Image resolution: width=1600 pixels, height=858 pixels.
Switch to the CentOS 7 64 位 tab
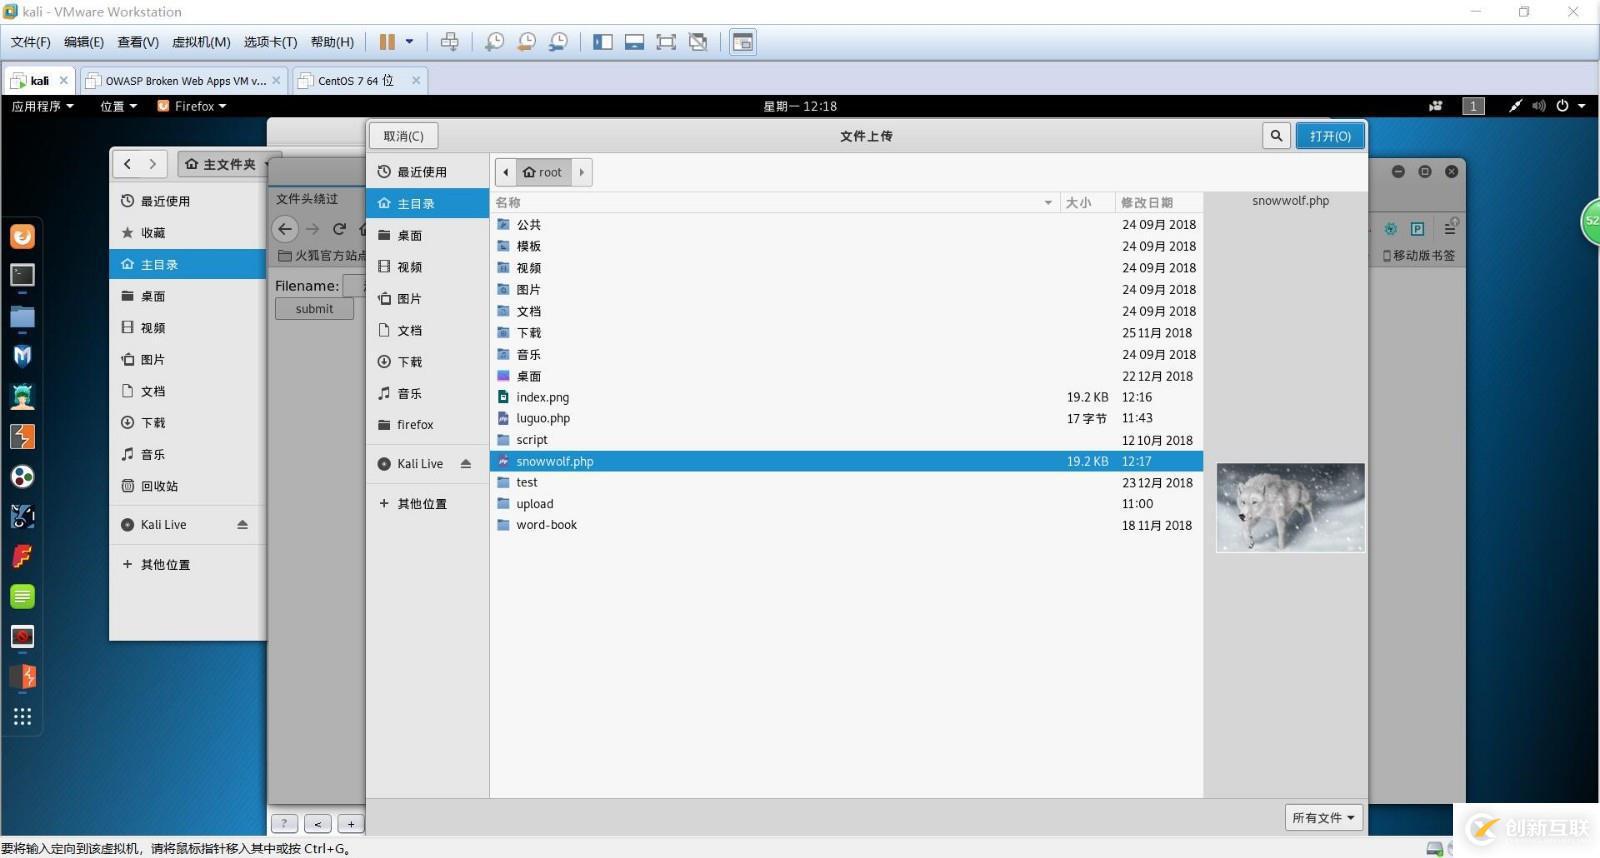coord(360,81)
